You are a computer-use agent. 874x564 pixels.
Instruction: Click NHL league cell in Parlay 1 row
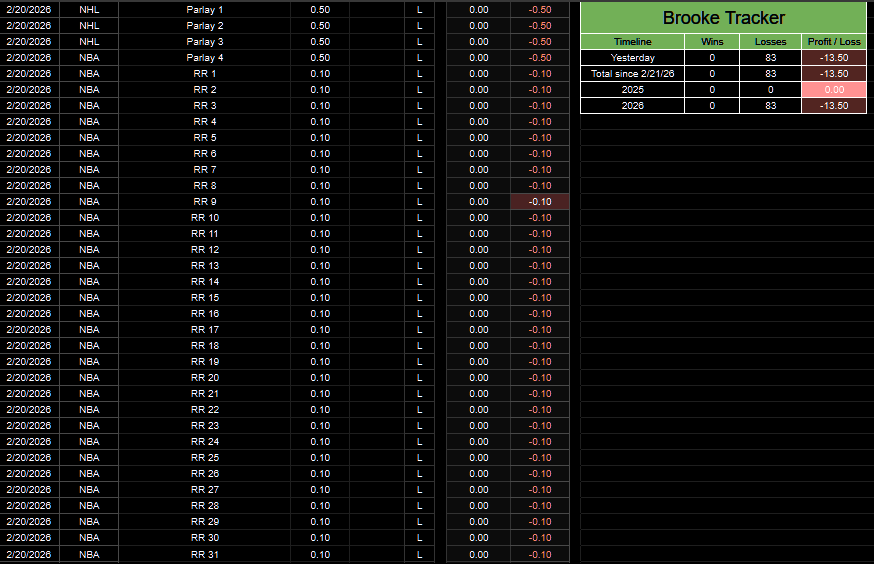coord(89,10)
